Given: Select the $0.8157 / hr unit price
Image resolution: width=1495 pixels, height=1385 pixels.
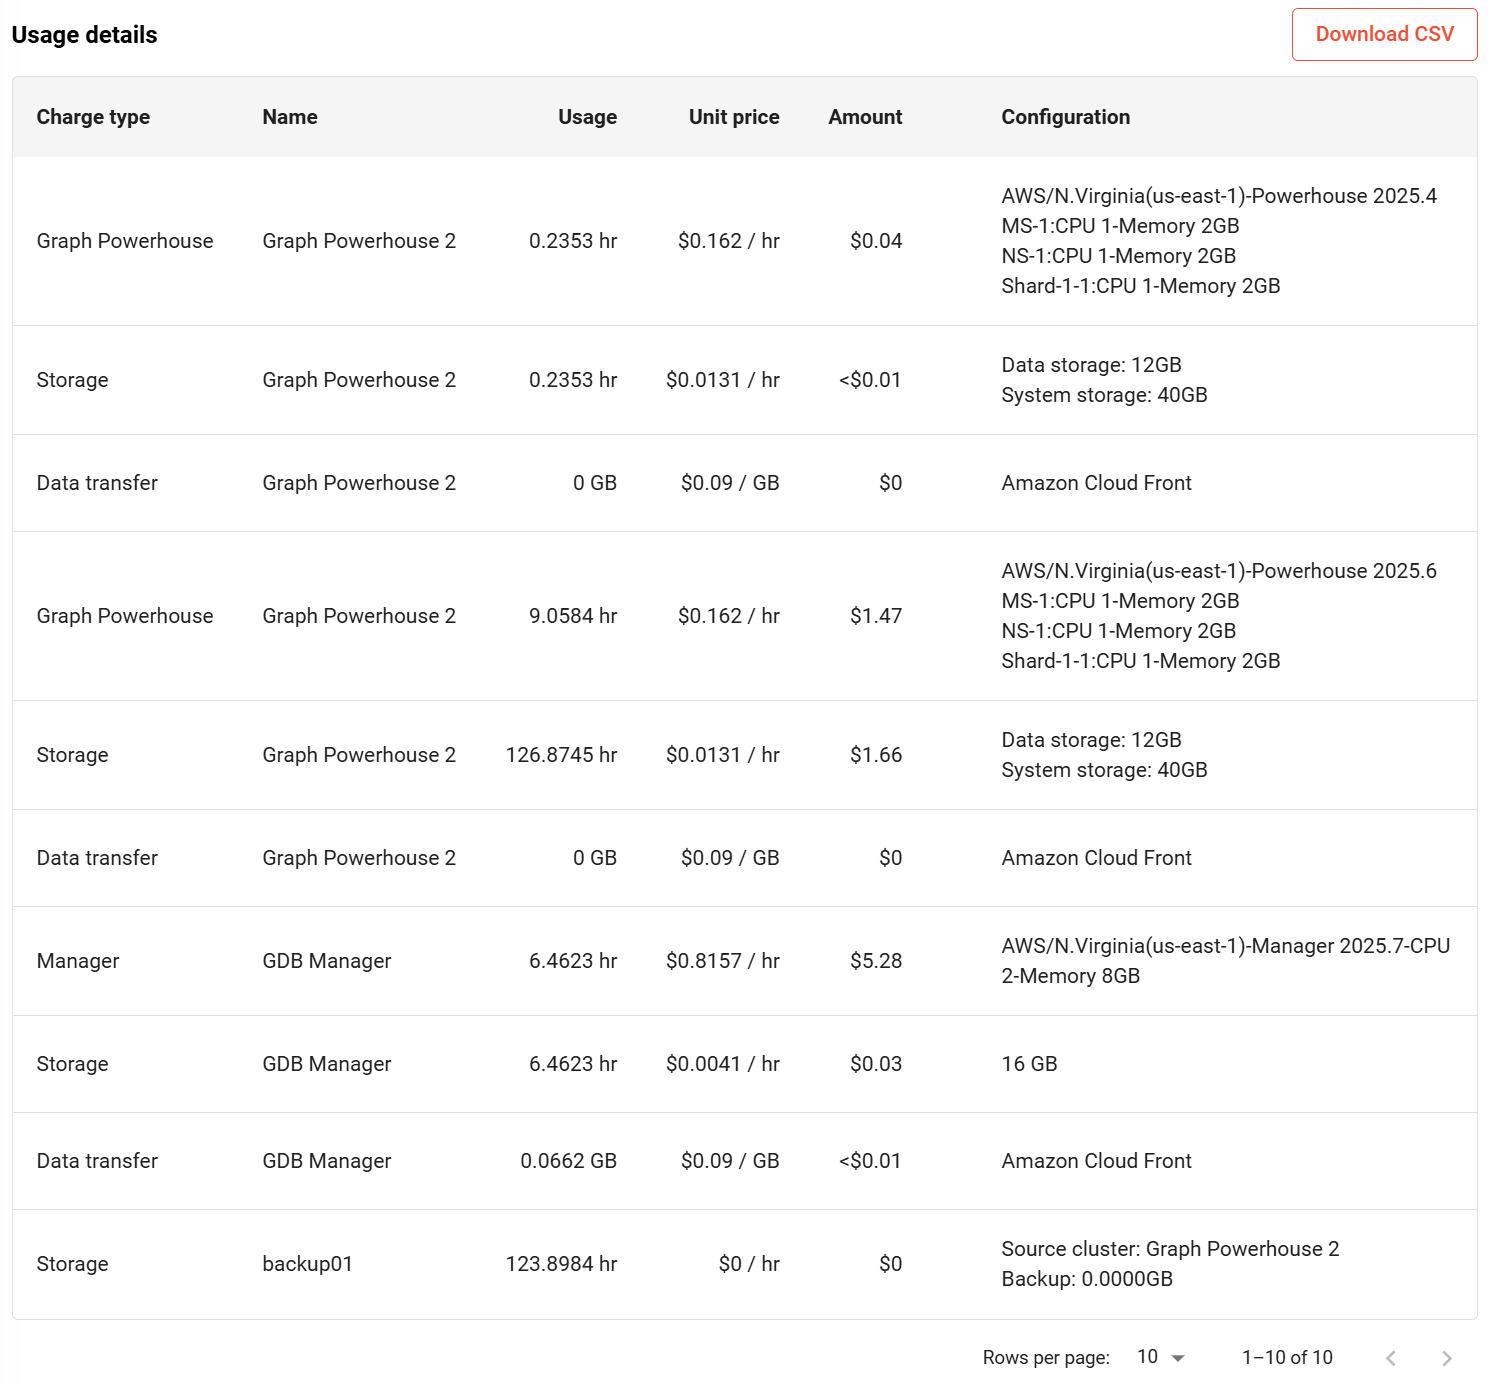Looking at the screenshot, I should pyautogui.click(x=723, y=961).
